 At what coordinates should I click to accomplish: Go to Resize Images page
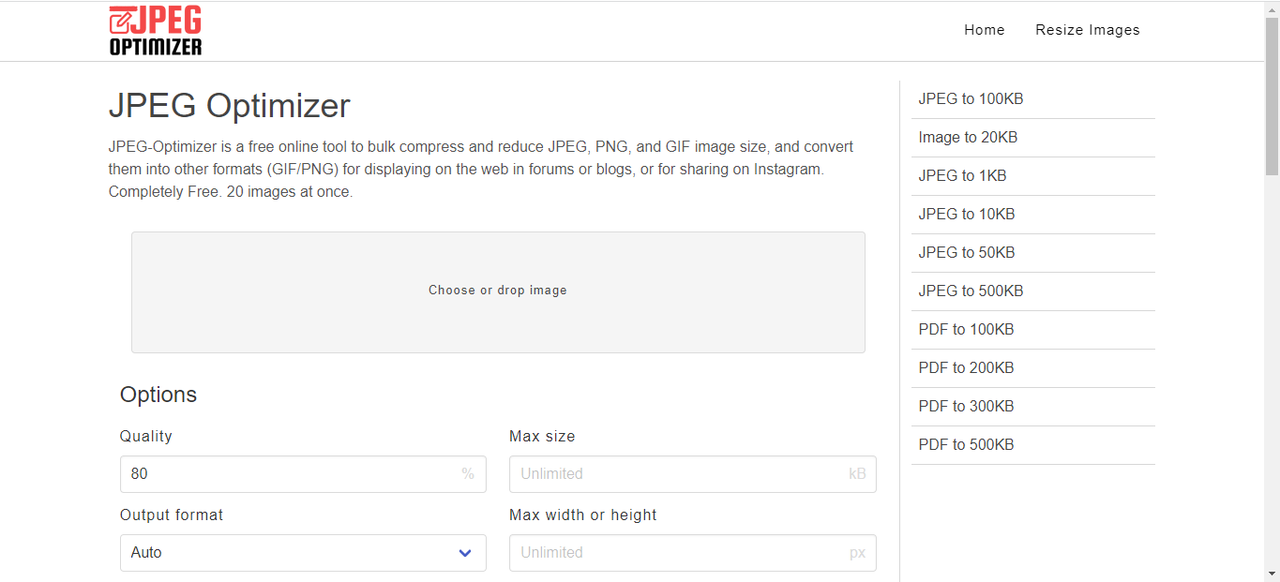(x=1087, y=30)
